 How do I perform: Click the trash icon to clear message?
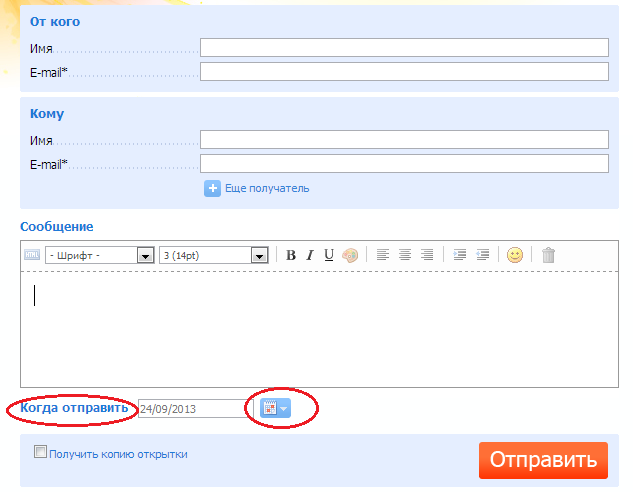point(548,255)
